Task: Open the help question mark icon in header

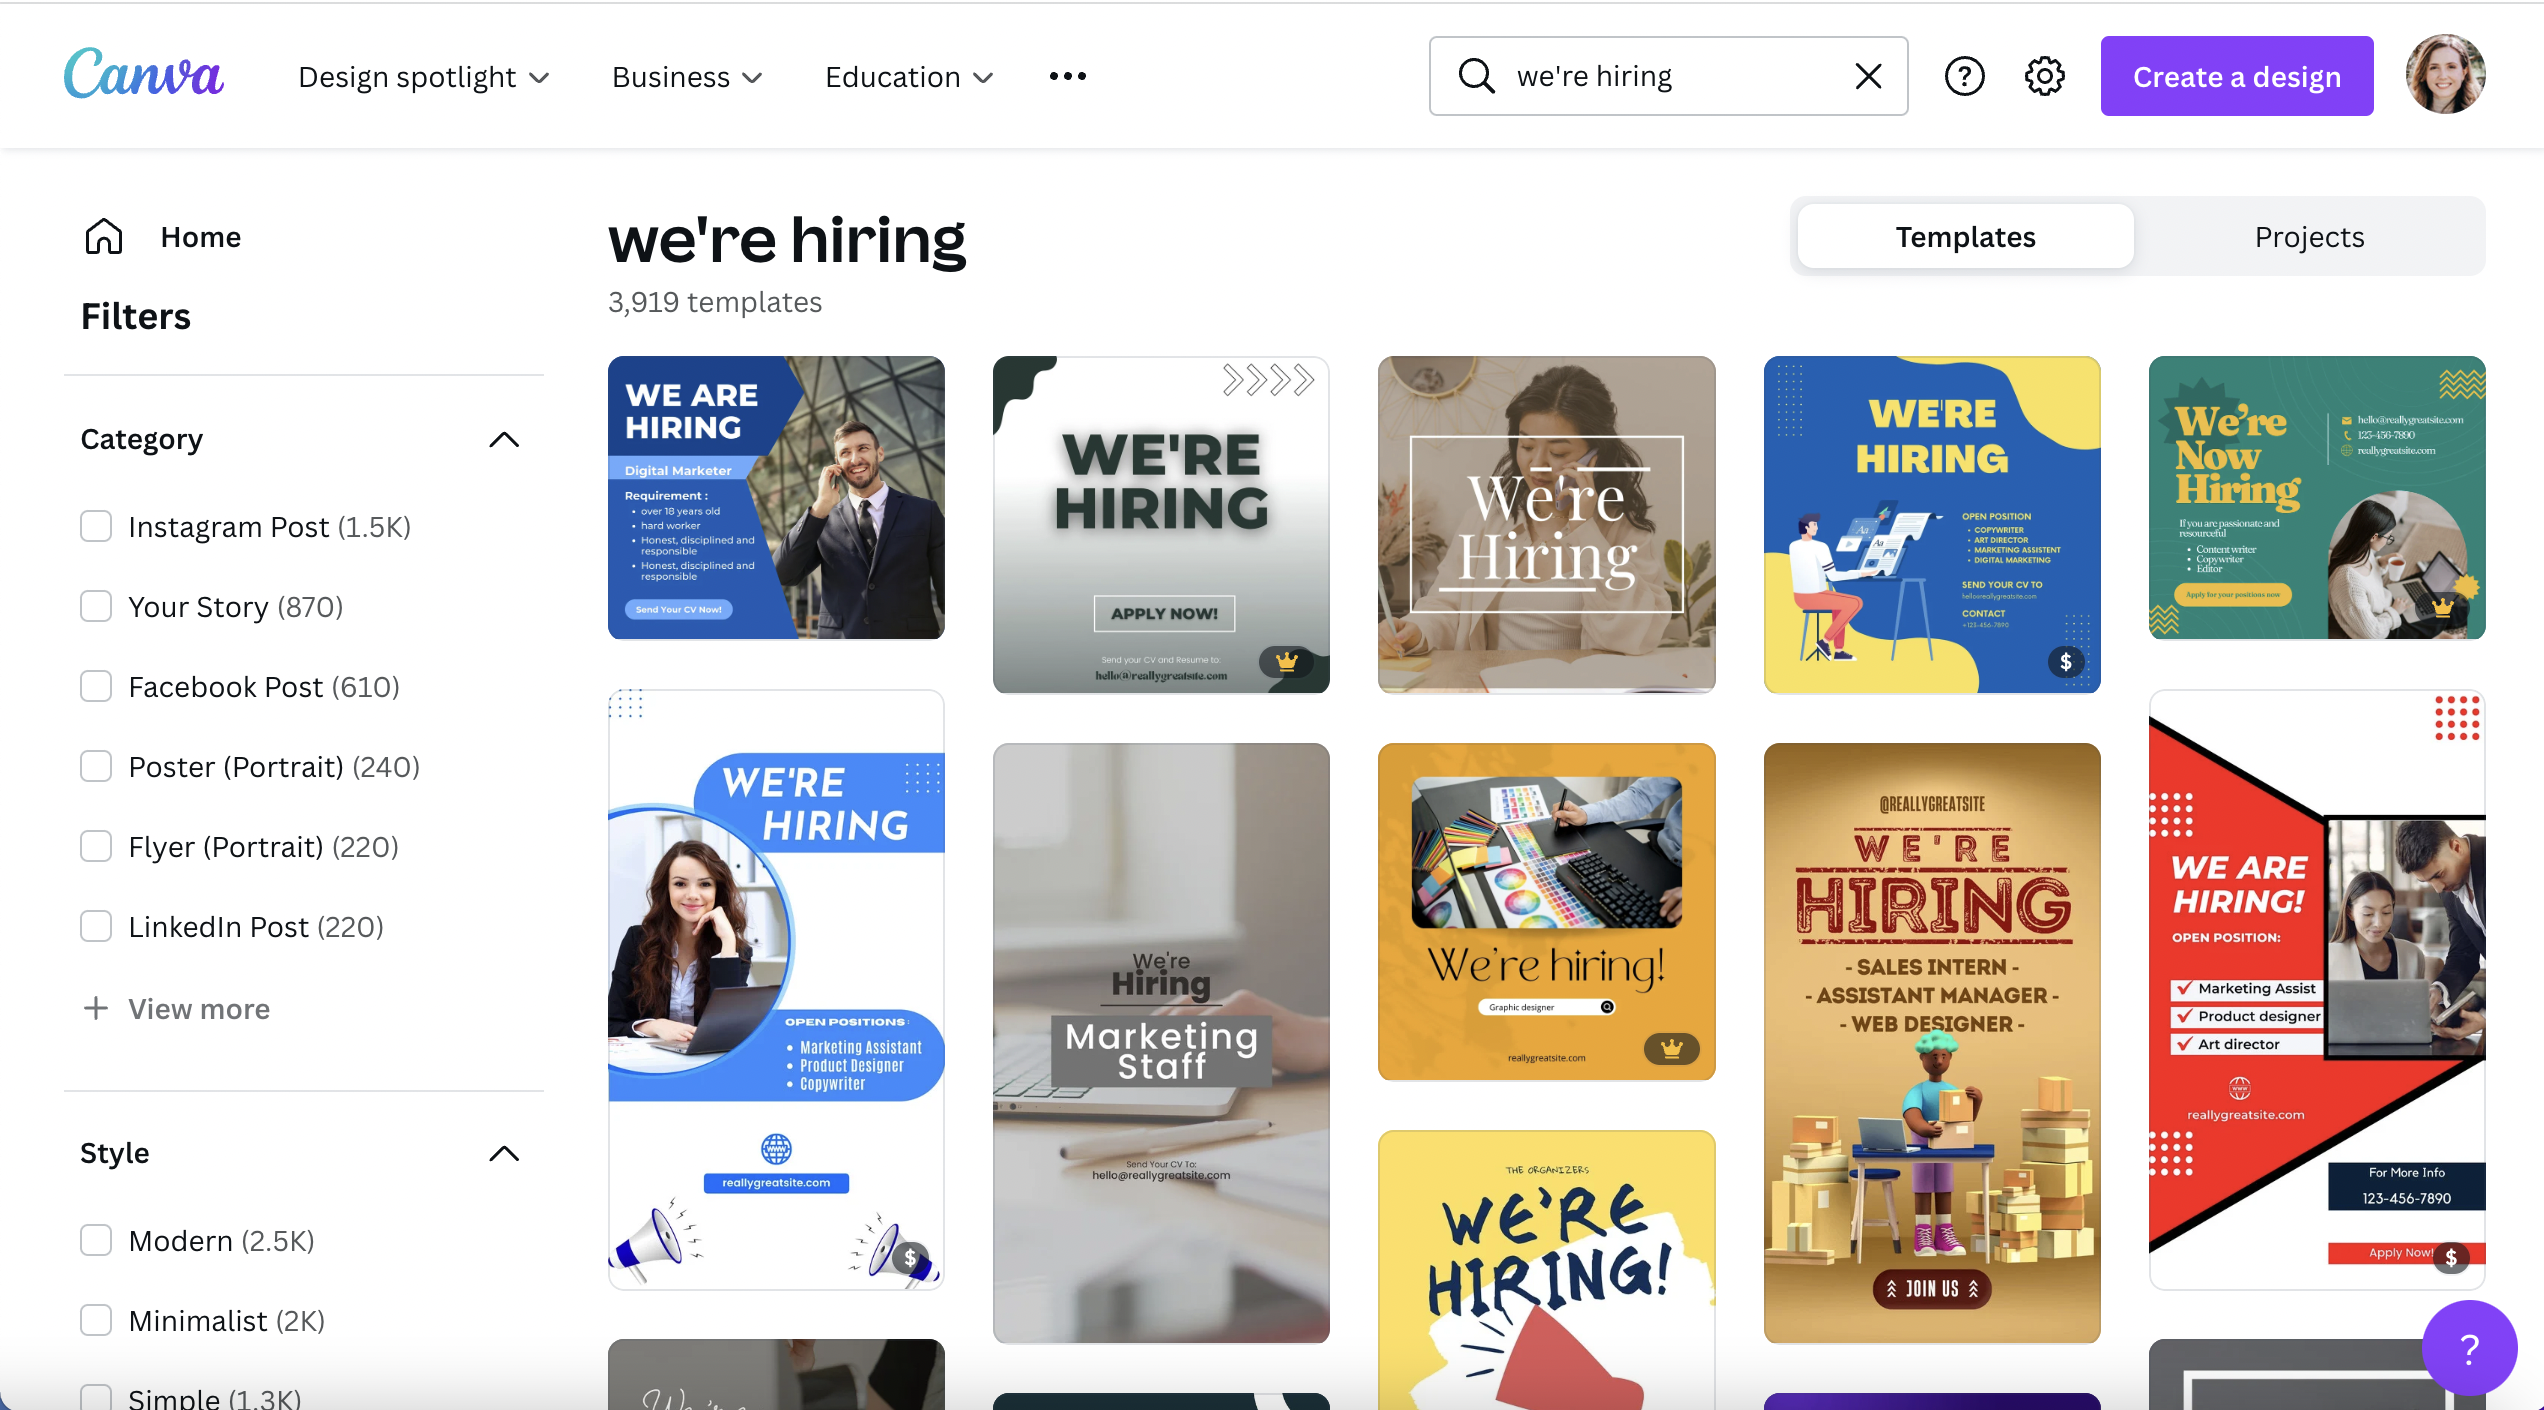Action: pos(1964,76)
